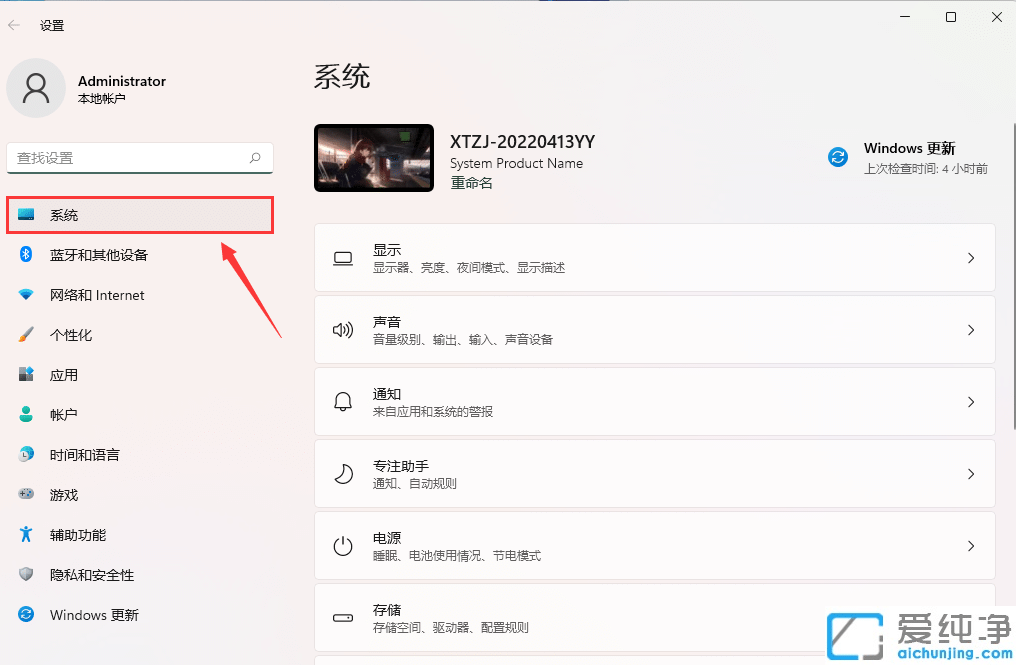Open the 显示 settings title
Viewport: 1016px width, 665px height.
[x=387, y=250]
